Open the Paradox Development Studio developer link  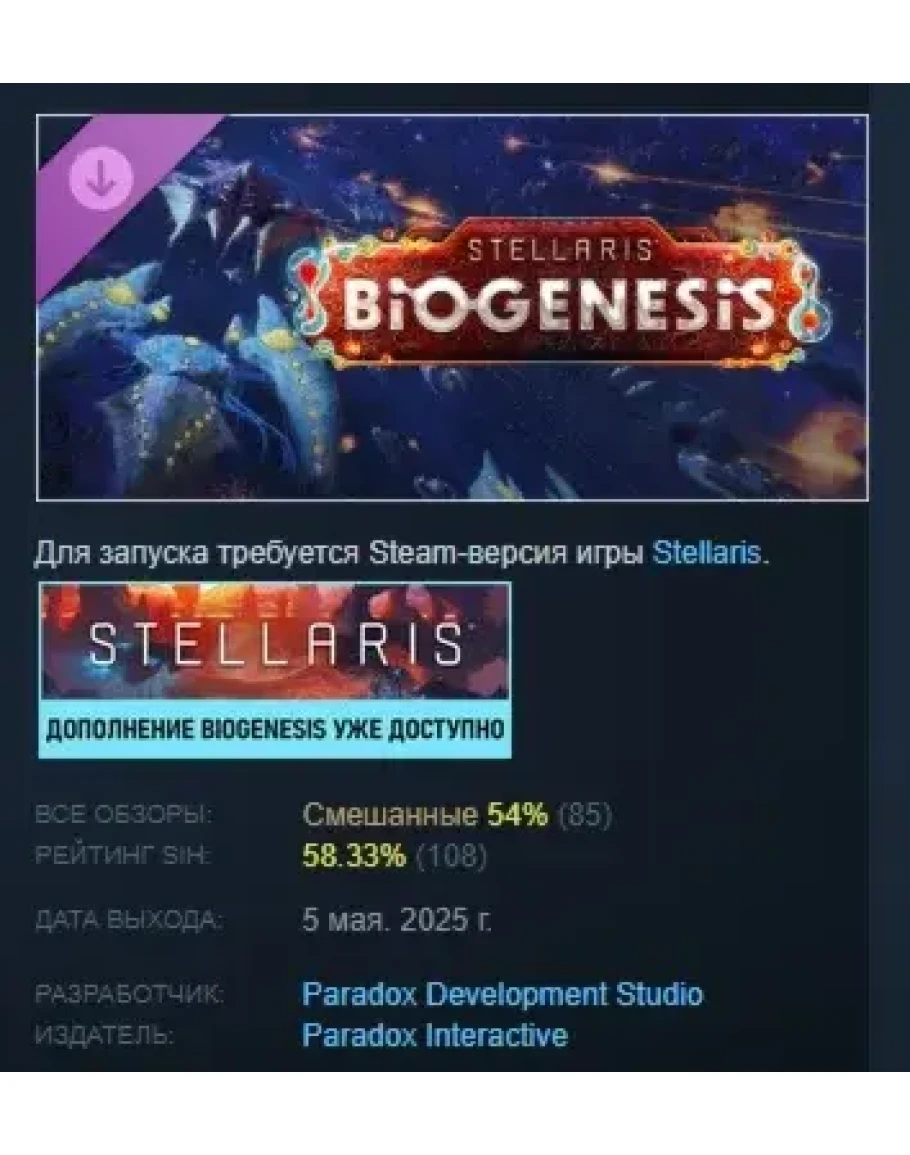502,994
